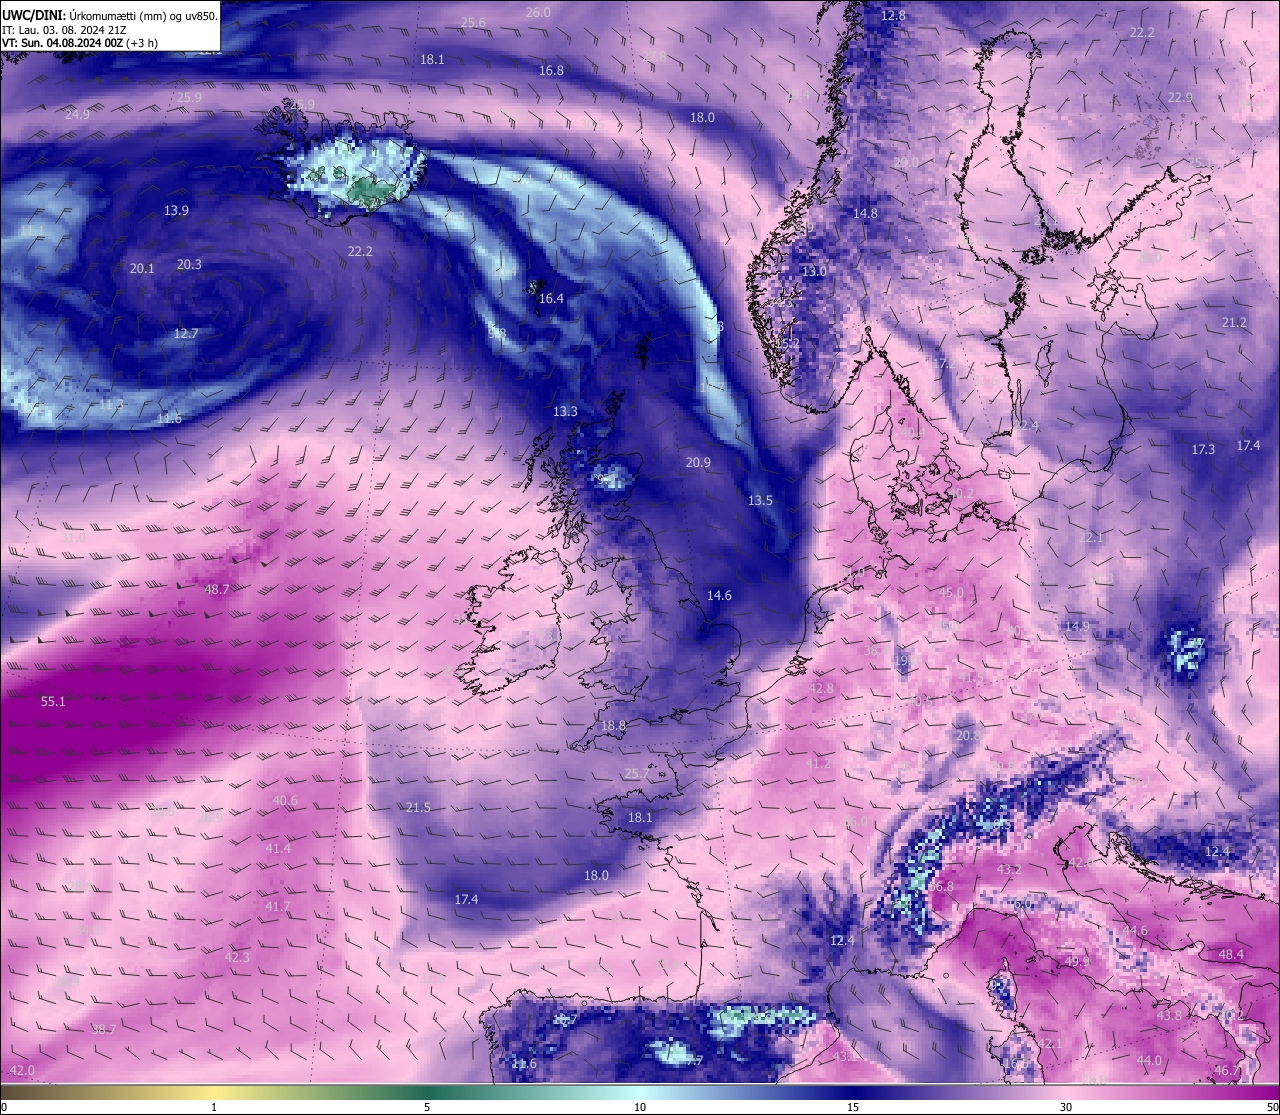Click the 14.8 value over Norway
1280x1115 pixels.
865,214
